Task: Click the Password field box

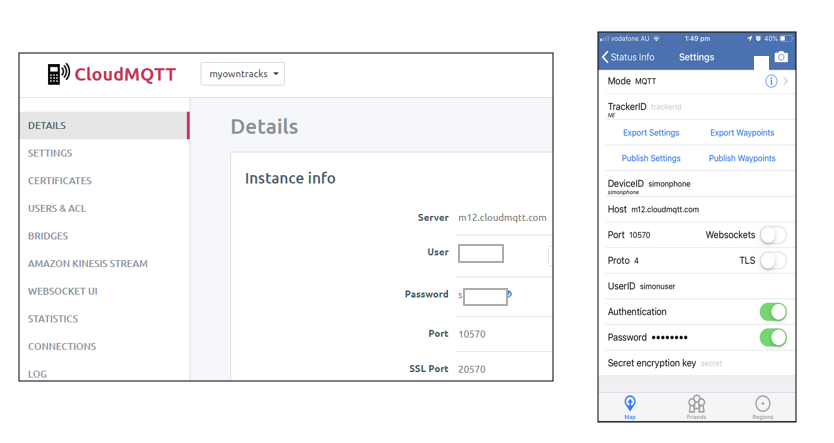Action: click(485, 297)
